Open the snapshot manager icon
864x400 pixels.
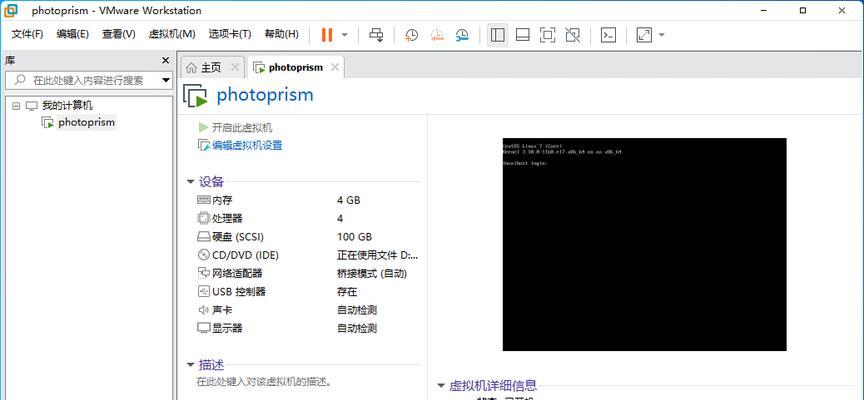tap(462, 35)
